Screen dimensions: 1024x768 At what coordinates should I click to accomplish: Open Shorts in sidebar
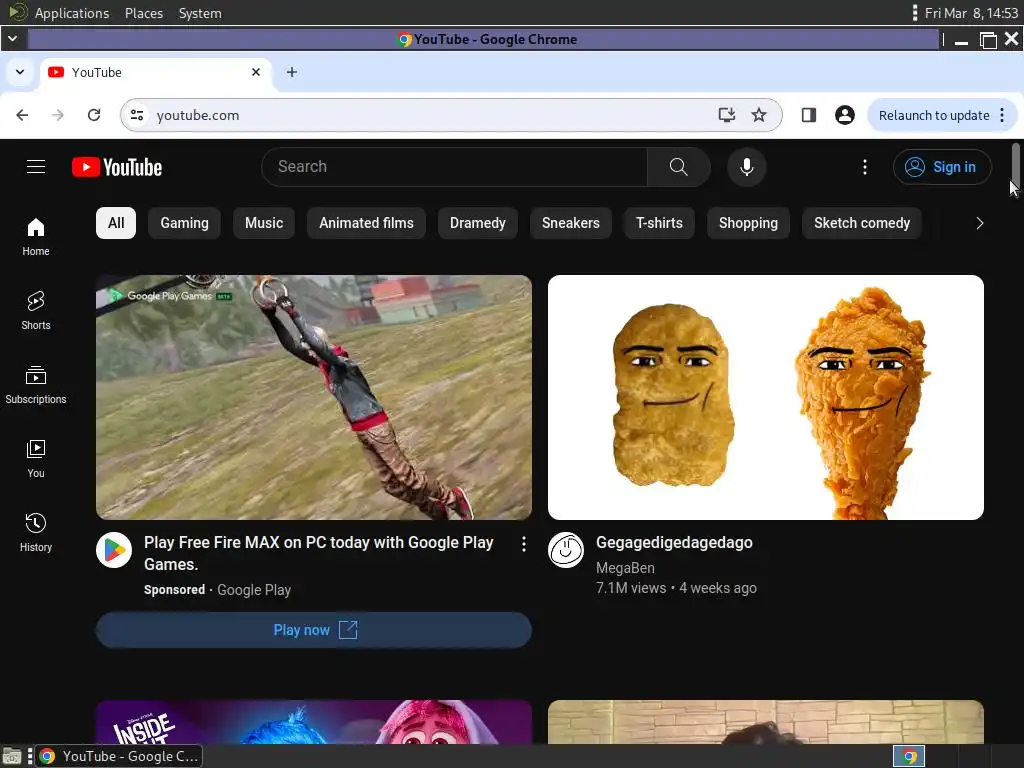[36, 311]
